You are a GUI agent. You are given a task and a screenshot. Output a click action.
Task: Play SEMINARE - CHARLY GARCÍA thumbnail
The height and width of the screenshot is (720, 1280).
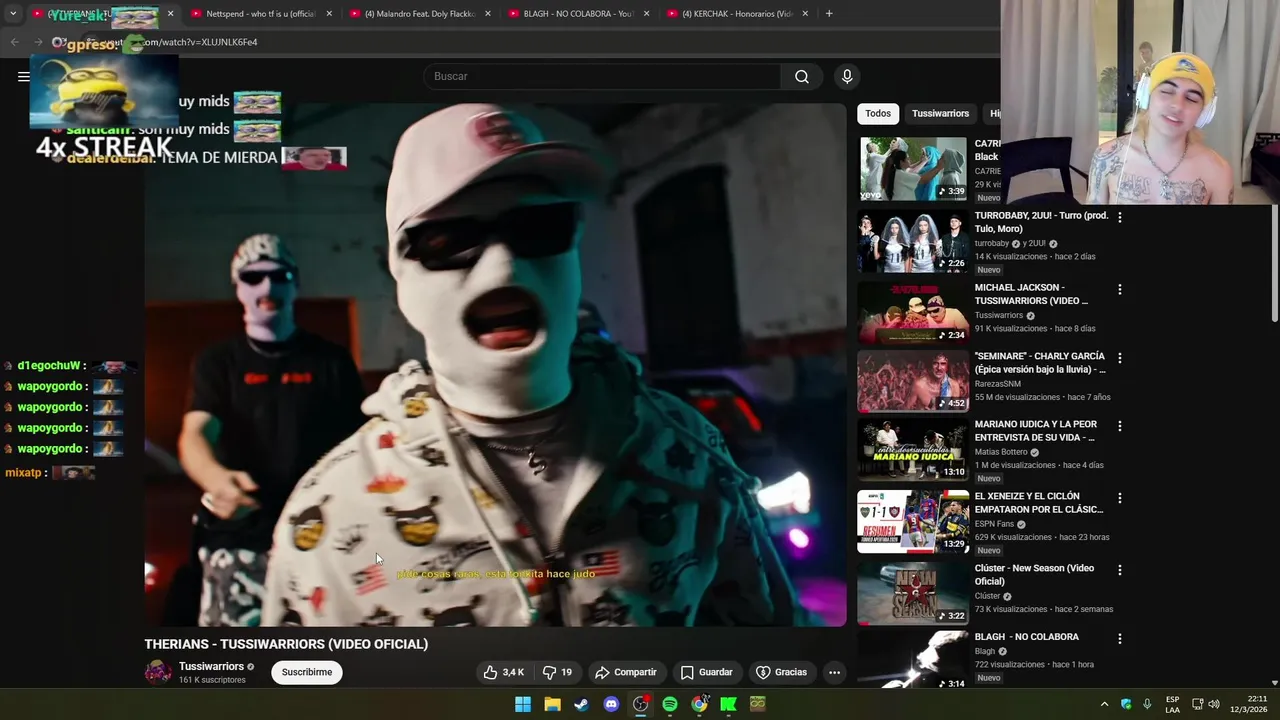(x=913, y=381)
